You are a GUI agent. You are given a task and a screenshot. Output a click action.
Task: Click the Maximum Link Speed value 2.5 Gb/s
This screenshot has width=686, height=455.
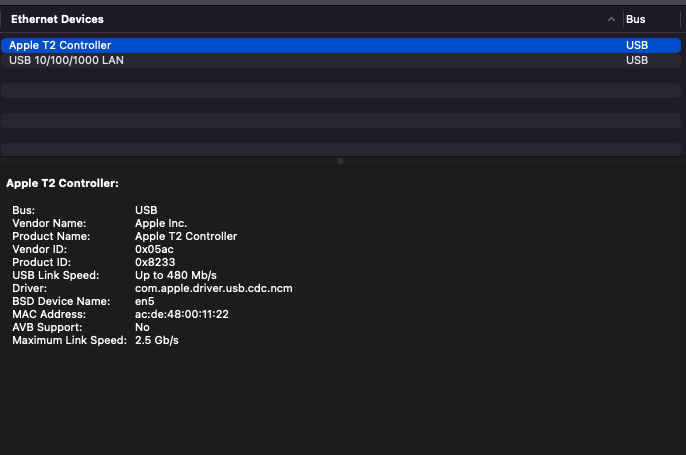pos(157,340)
